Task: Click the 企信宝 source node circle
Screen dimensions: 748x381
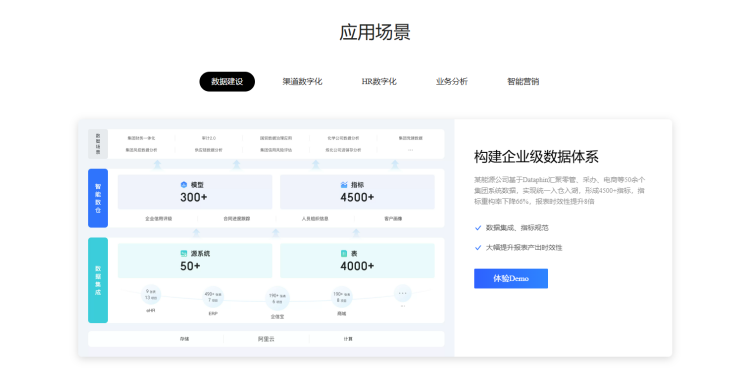Action: (x=277, y=299)
